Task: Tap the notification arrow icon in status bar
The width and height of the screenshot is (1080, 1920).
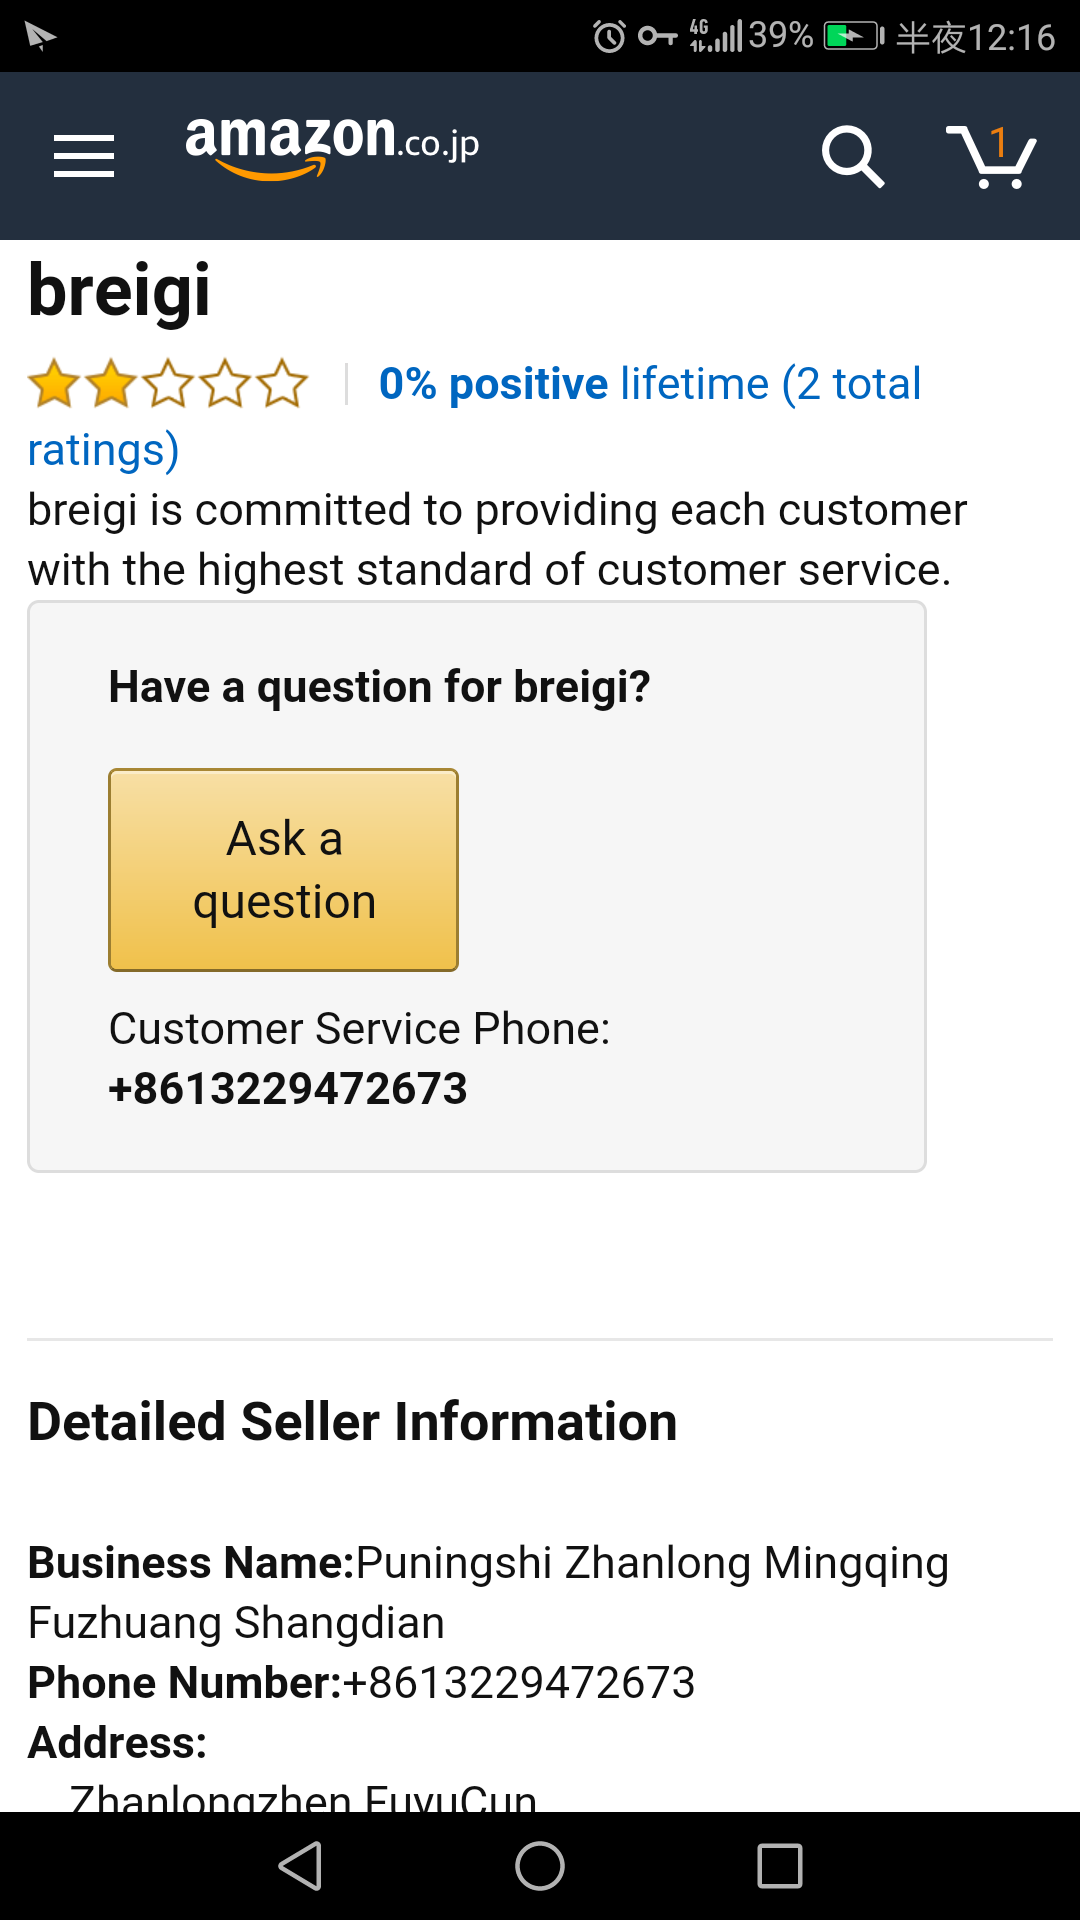Action: point(40,37)
